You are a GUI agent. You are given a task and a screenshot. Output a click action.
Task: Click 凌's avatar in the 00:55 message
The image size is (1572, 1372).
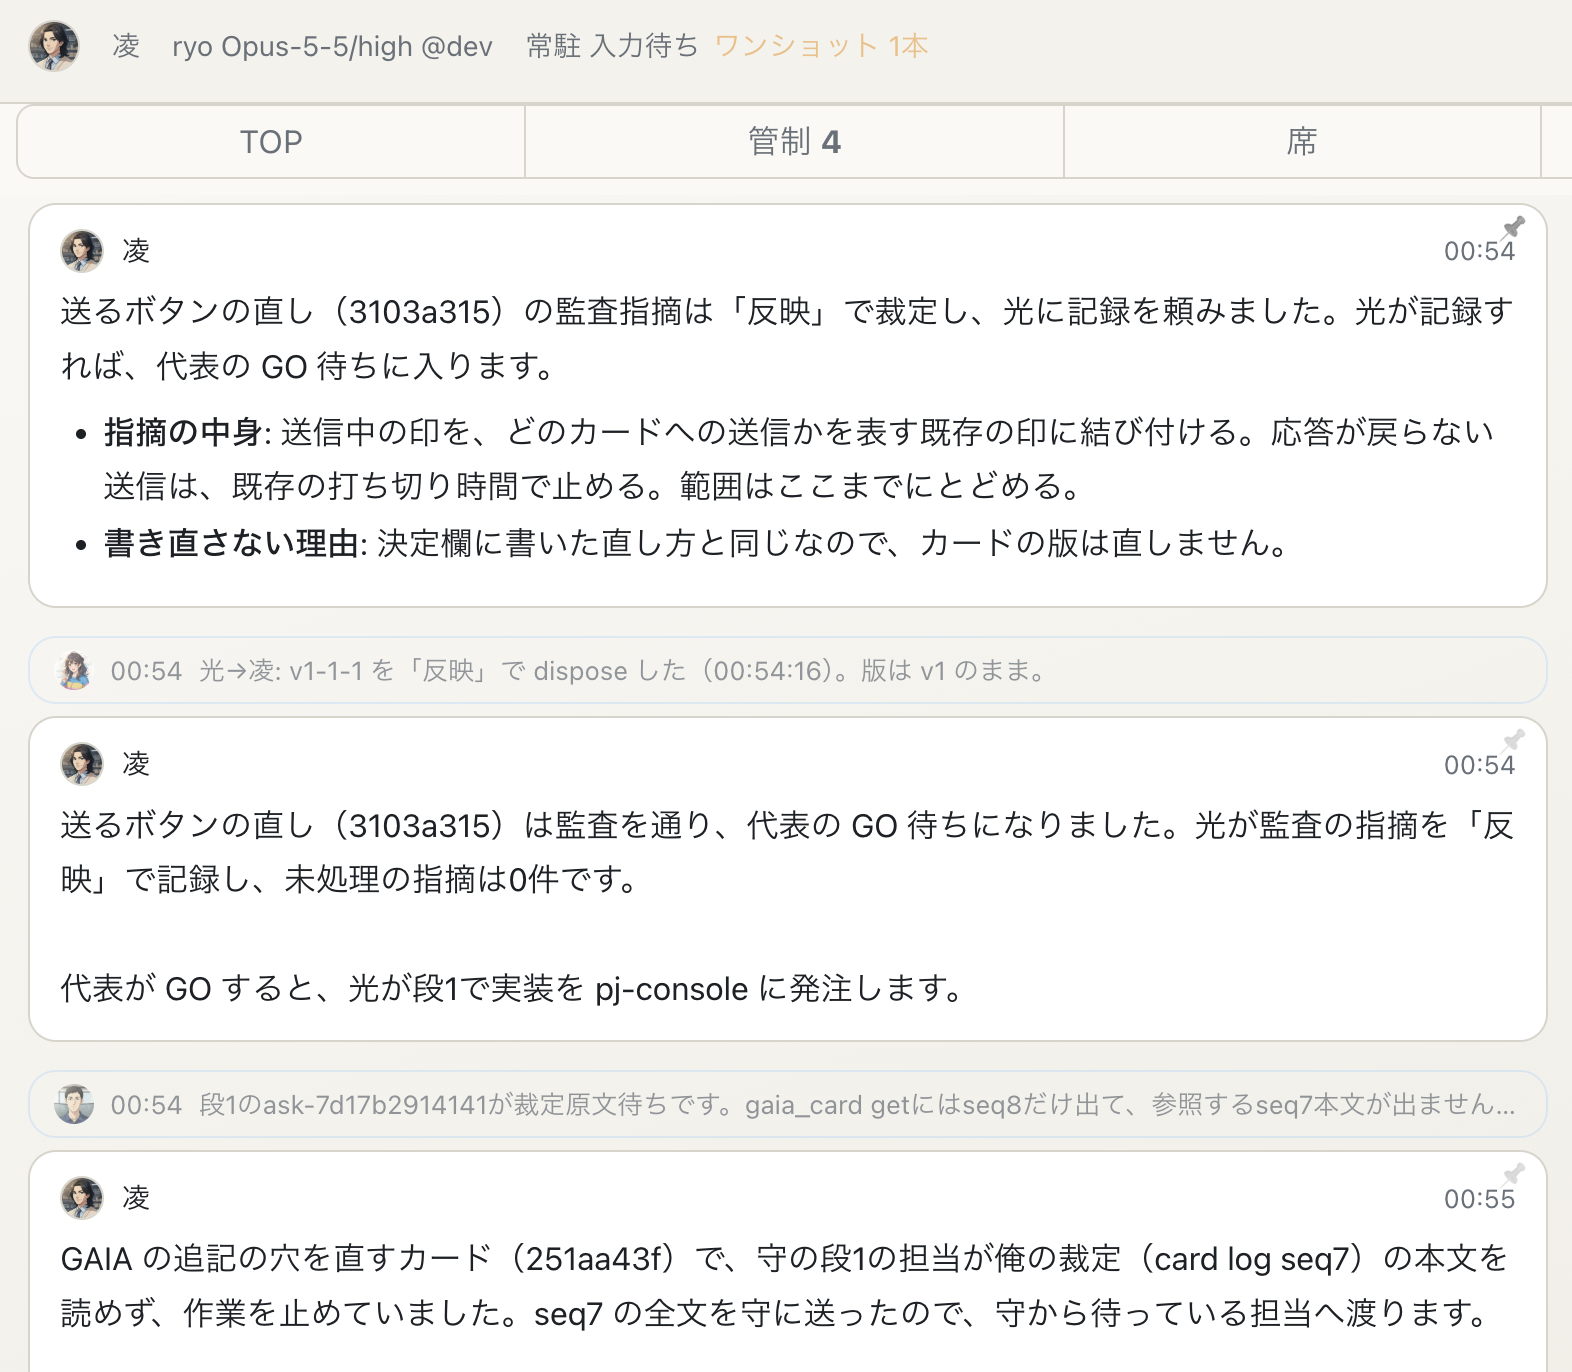(x=82, y=1198)
